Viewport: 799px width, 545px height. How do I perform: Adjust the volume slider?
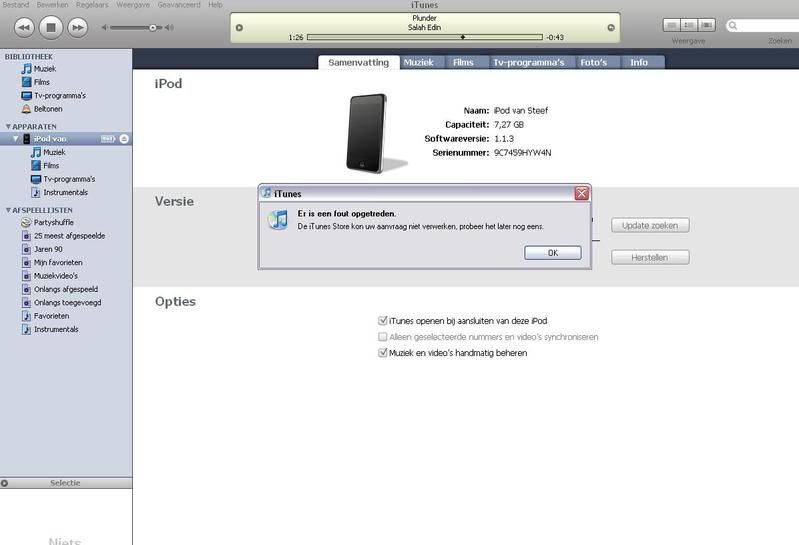click(x=153, y=28)
